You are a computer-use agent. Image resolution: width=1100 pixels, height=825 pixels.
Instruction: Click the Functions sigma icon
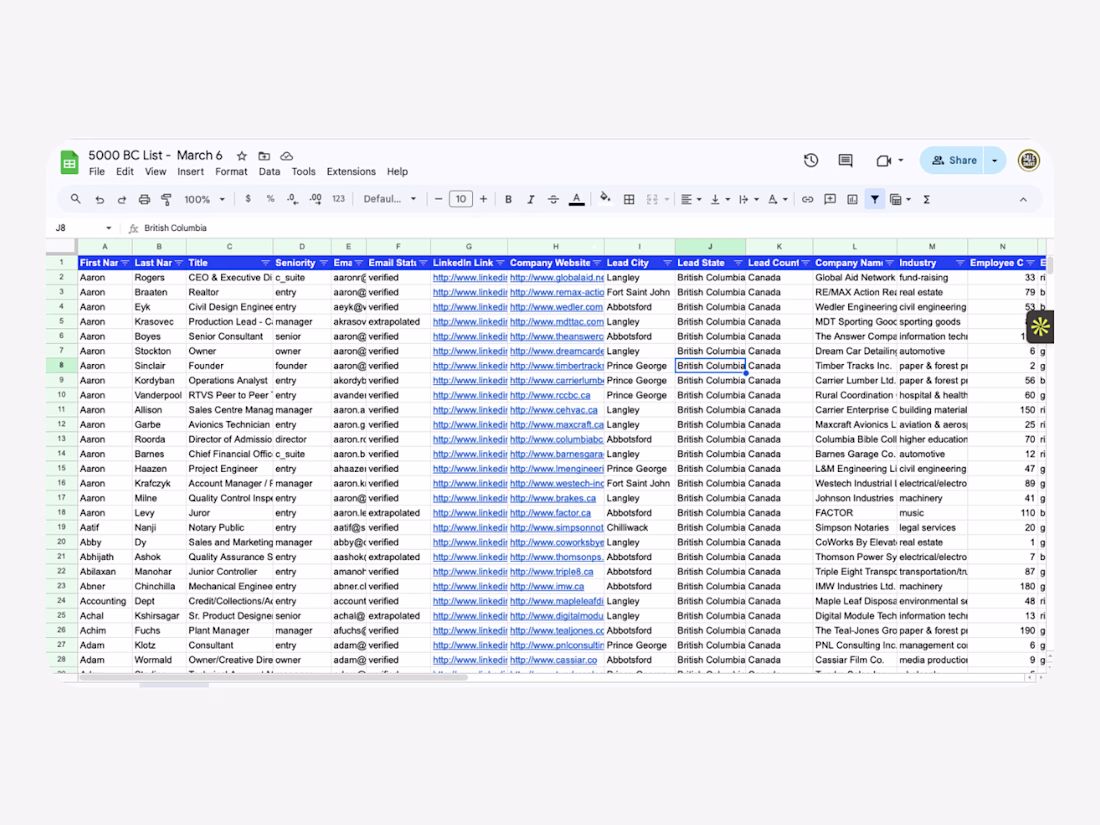[926, 199]
